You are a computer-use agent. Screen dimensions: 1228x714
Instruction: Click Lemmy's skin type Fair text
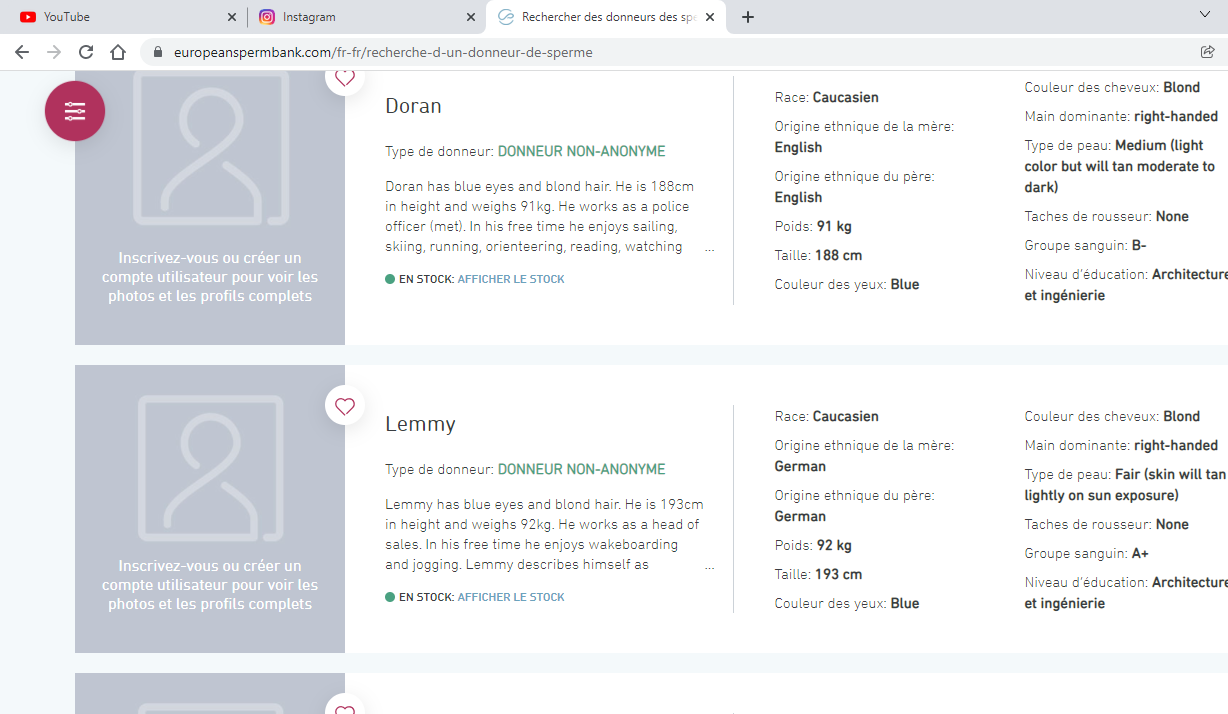(1125, 485)
